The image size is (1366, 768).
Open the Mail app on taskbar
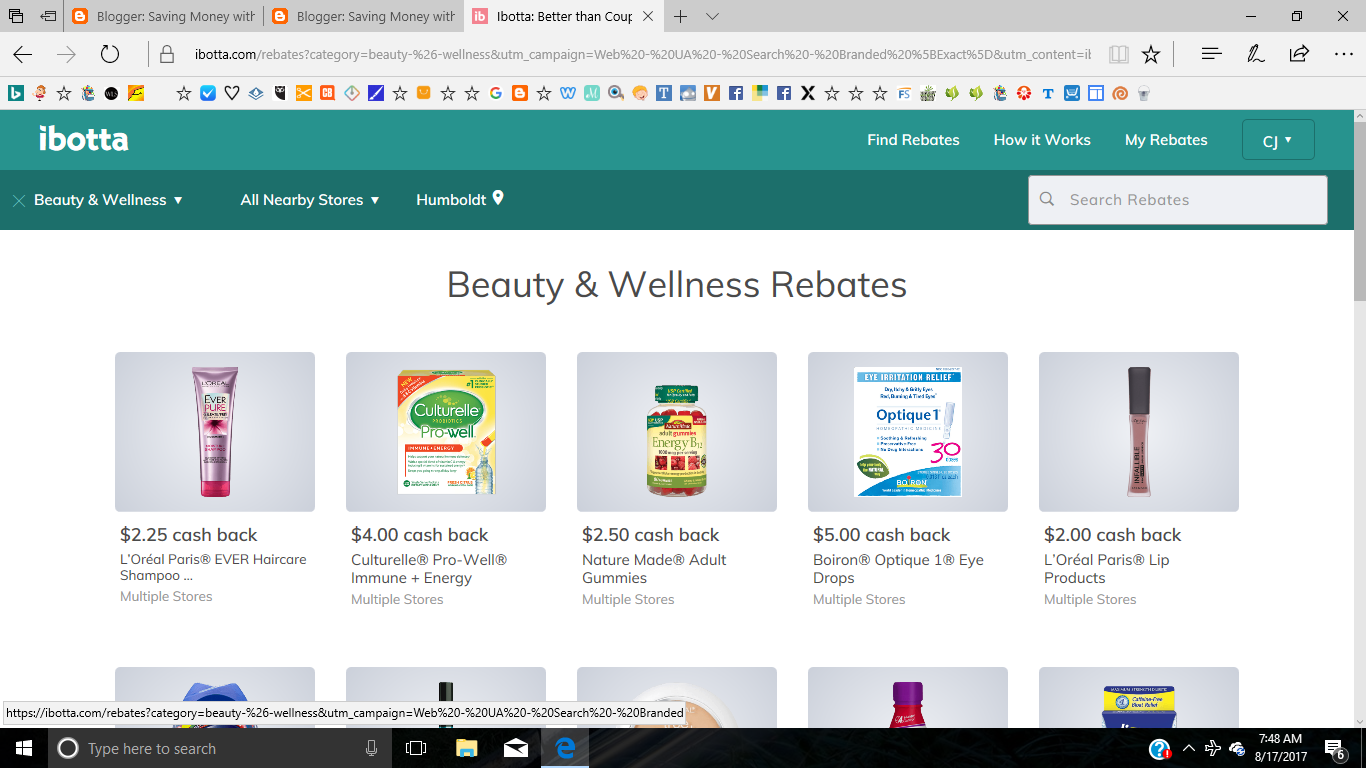coord(516,748)
